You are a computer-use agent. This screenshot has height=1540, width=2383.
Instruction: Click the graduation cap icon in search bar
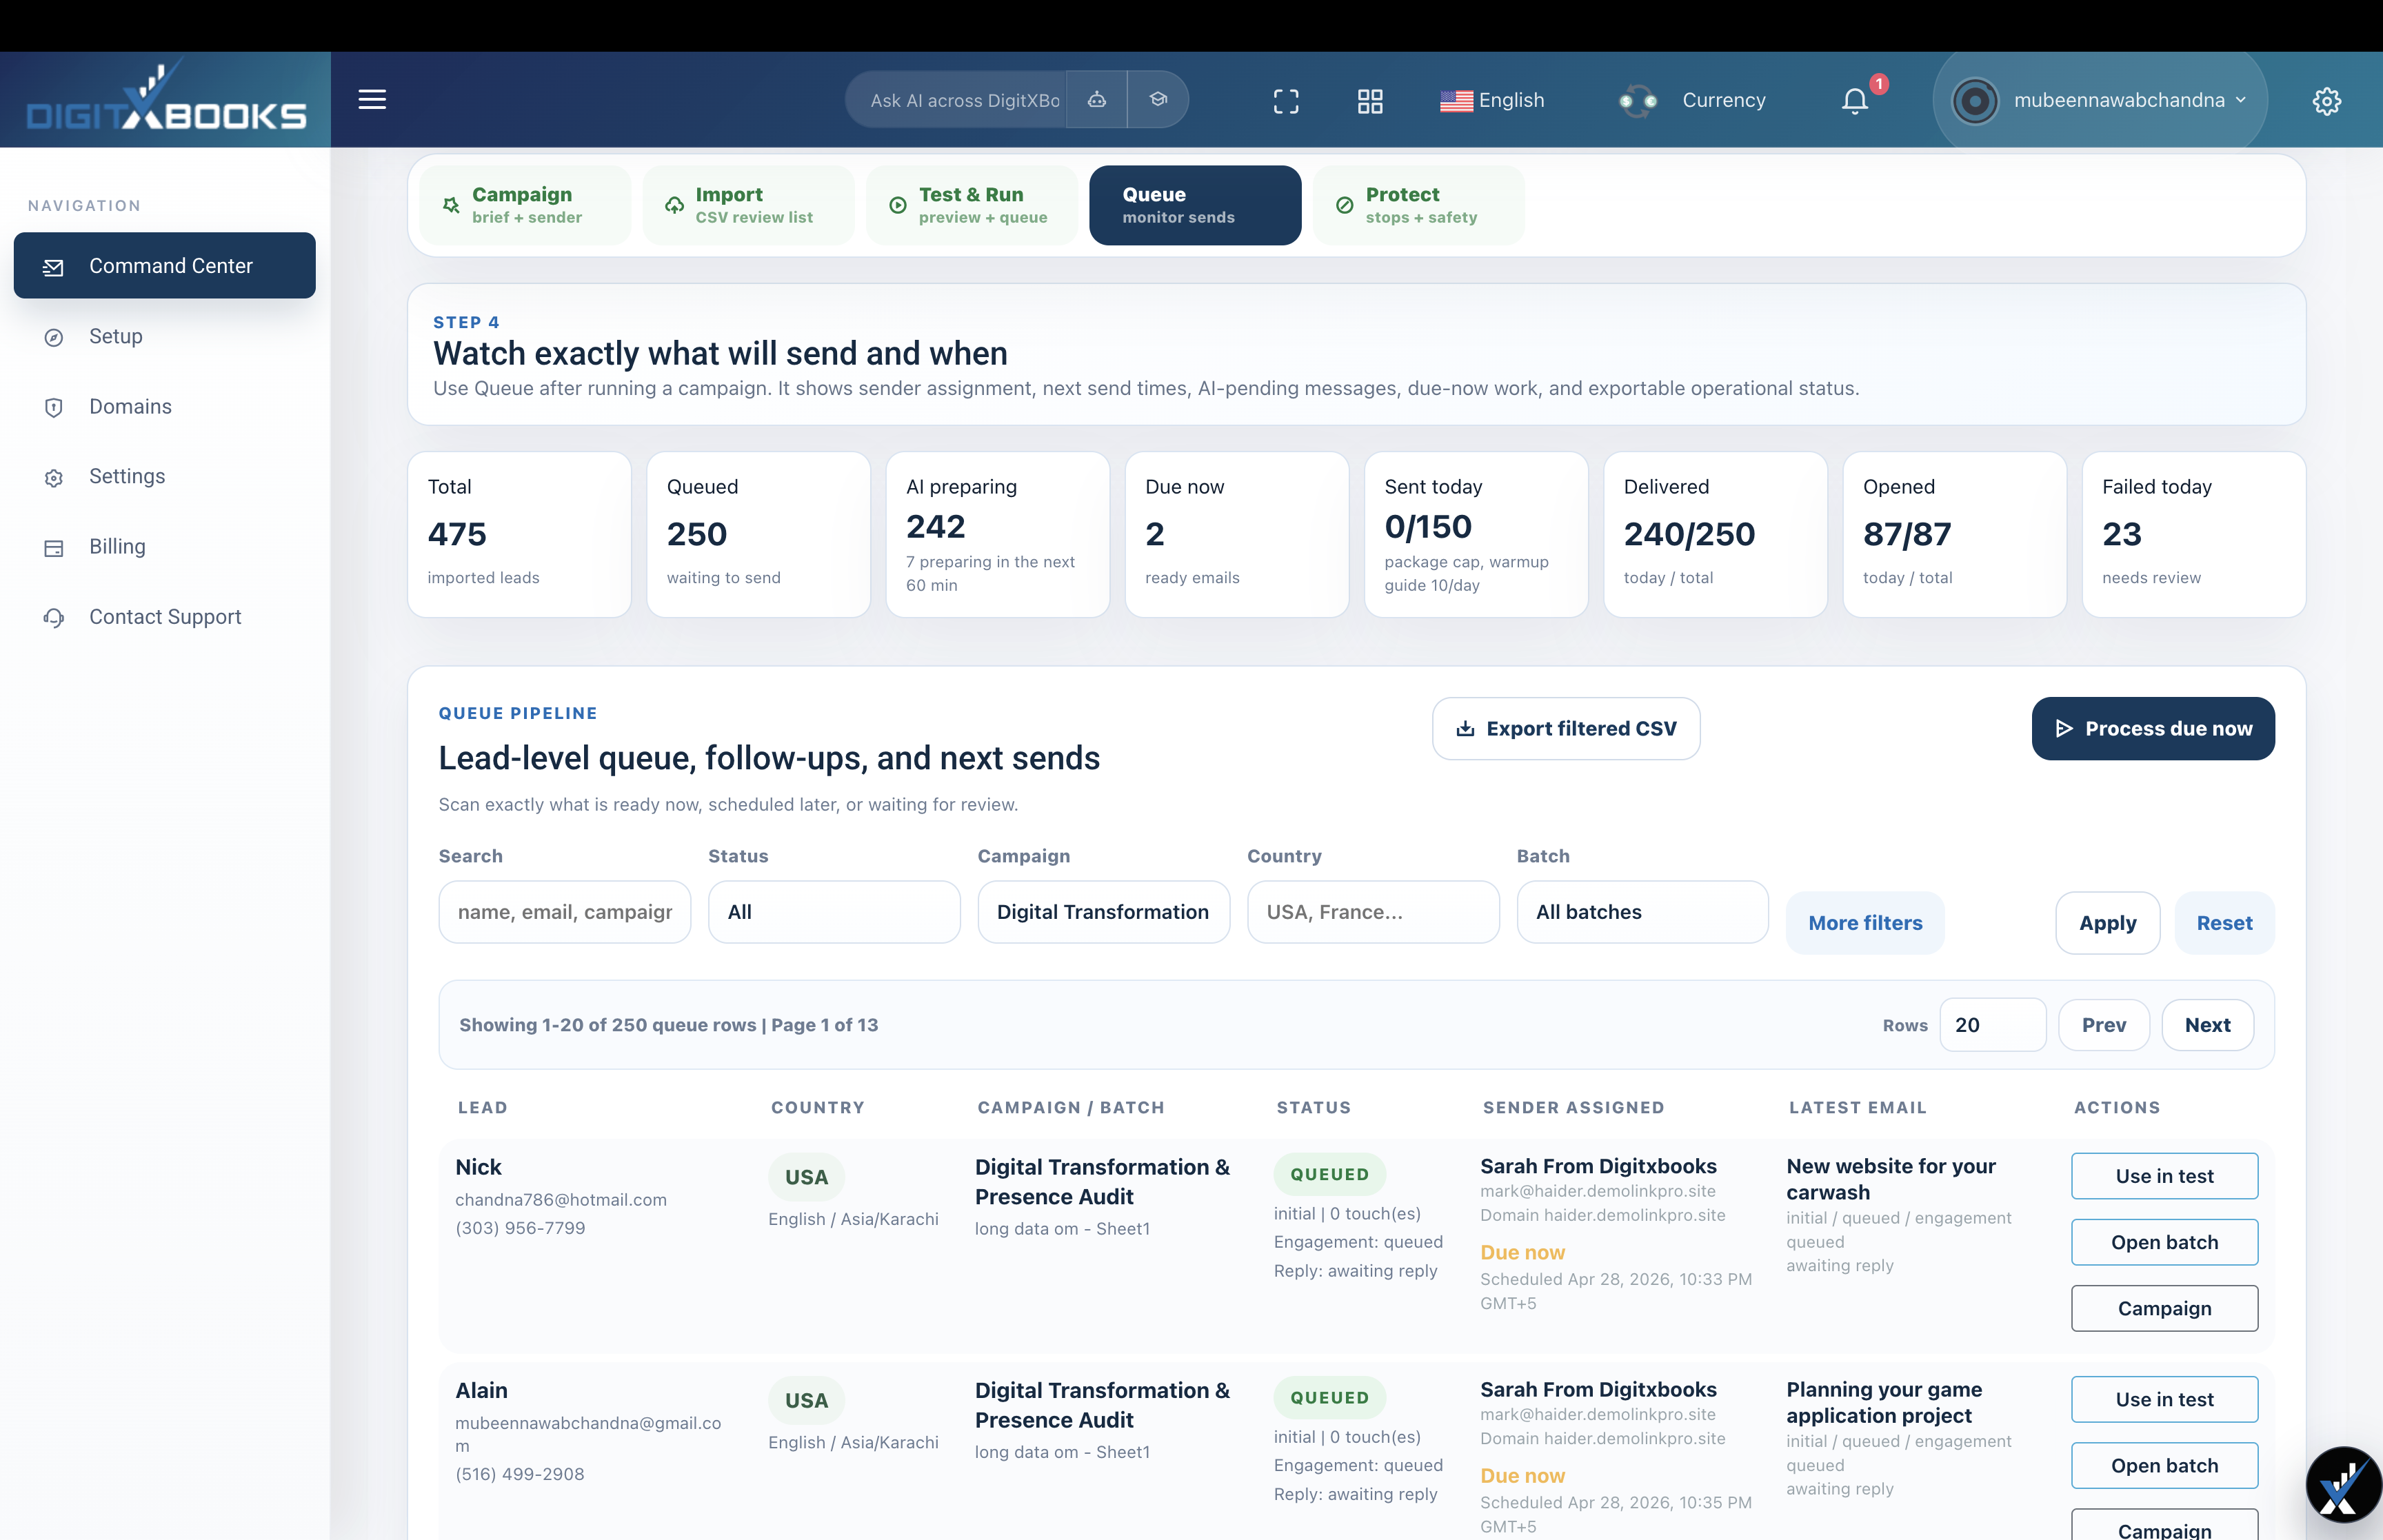coord(1158,99)
